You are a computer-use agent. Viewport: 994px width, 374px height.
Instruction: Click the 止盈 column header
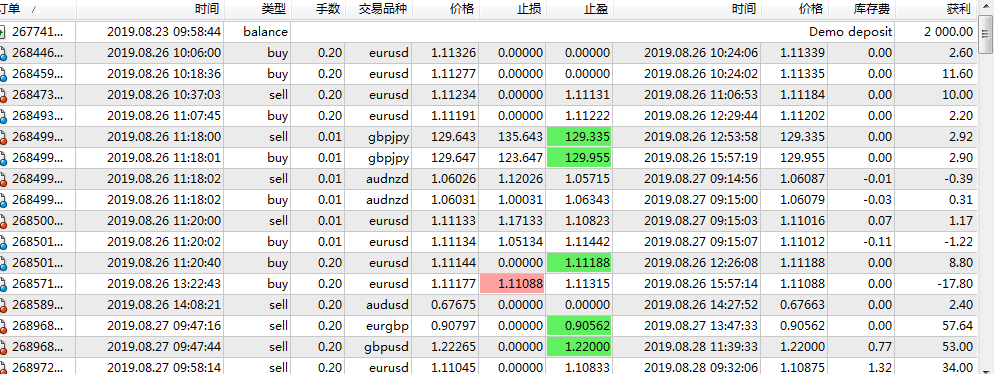coord(579,10)
